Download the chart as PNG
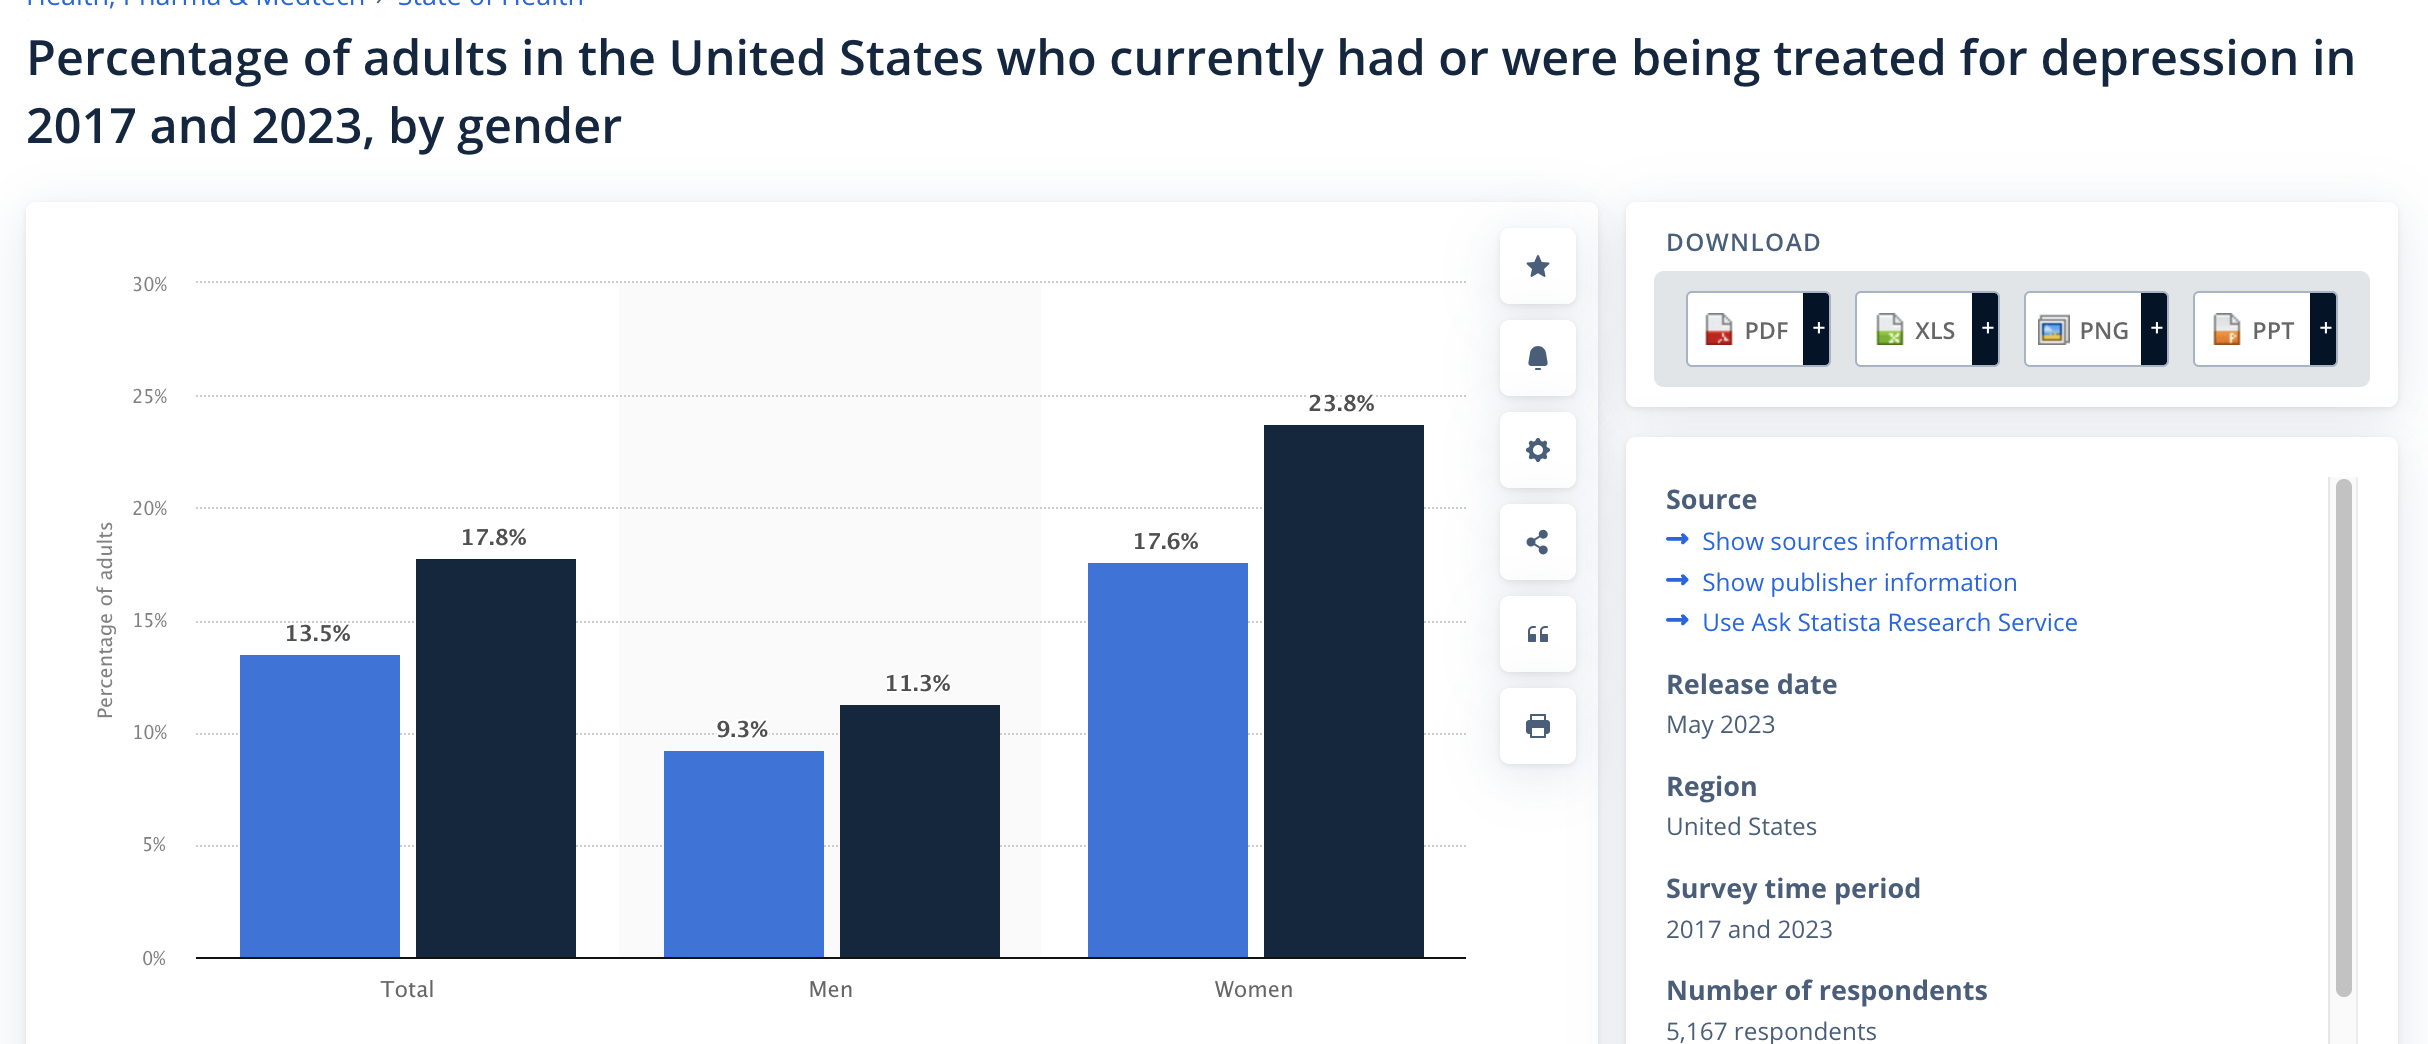The image size is (2428, 1044). pos(2084,330)
